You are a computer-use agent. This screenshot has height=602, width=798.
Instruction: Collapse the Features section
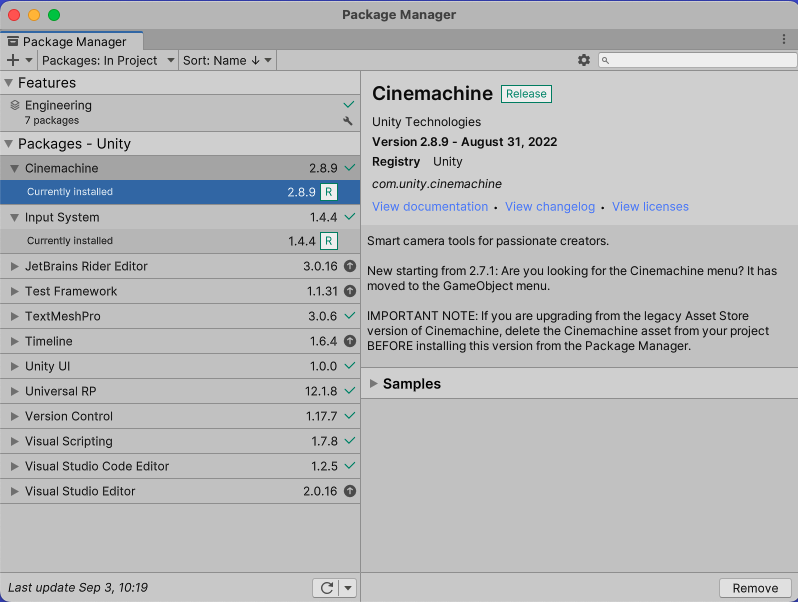tap(9, 83)
